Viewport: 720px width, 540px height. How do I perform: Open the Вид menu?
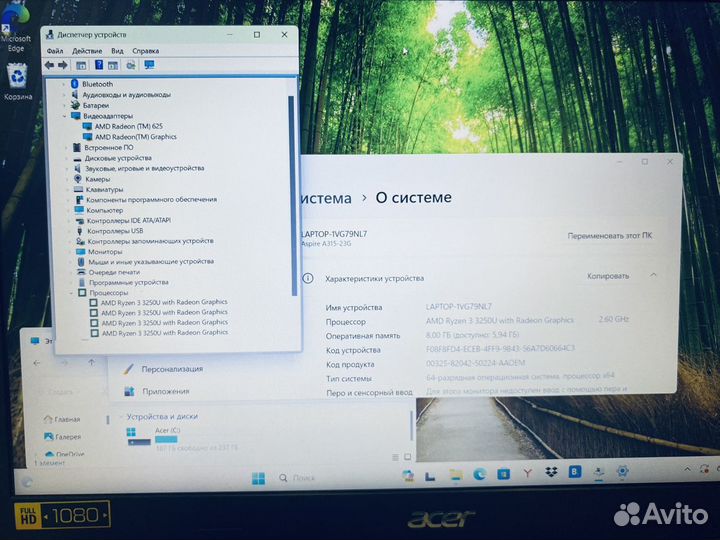[118, 51]
